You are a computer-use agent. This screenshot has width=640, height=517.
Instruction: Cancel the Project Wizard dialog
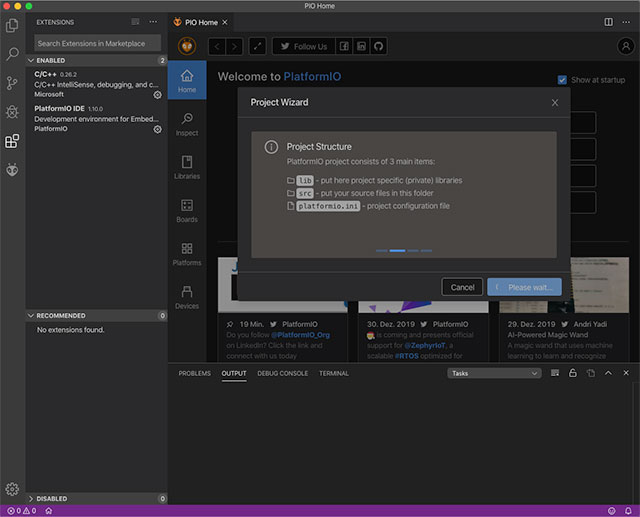tap(462, 287)
